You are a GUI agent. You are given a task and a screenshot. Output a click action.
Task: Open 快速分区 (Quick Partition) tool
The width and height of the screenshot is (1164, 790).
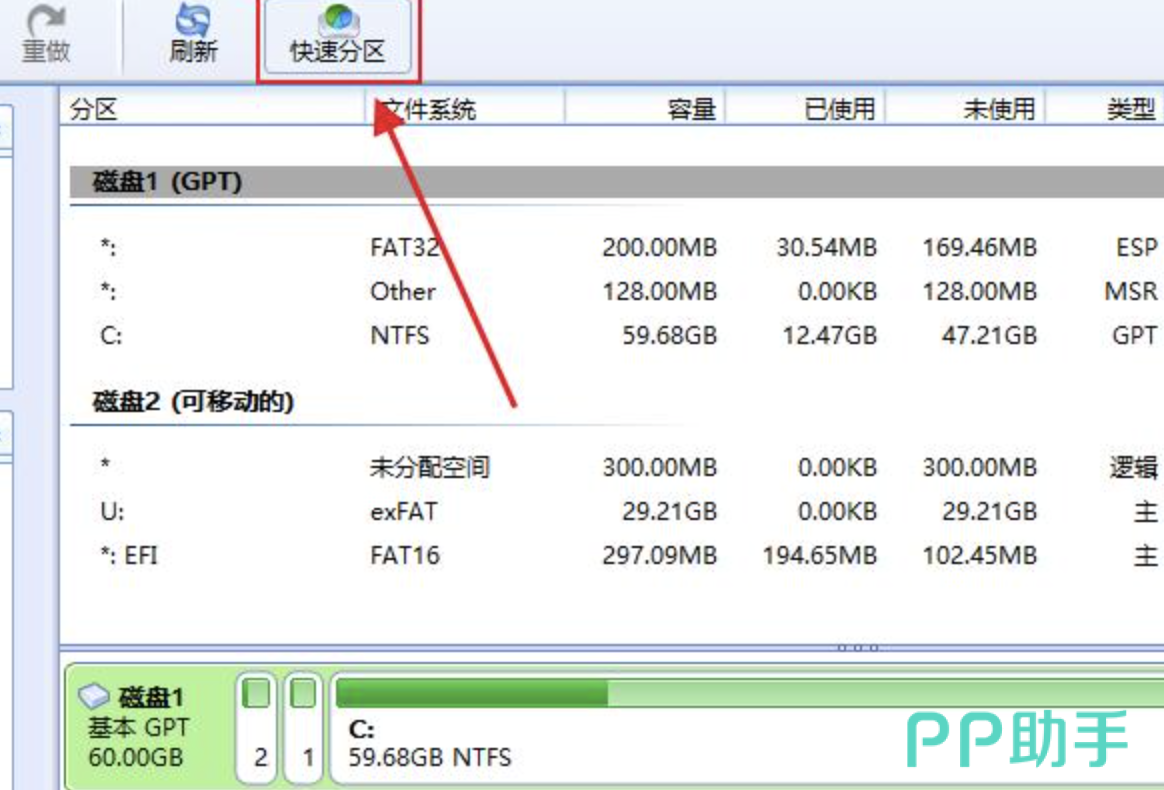(338, 37)
